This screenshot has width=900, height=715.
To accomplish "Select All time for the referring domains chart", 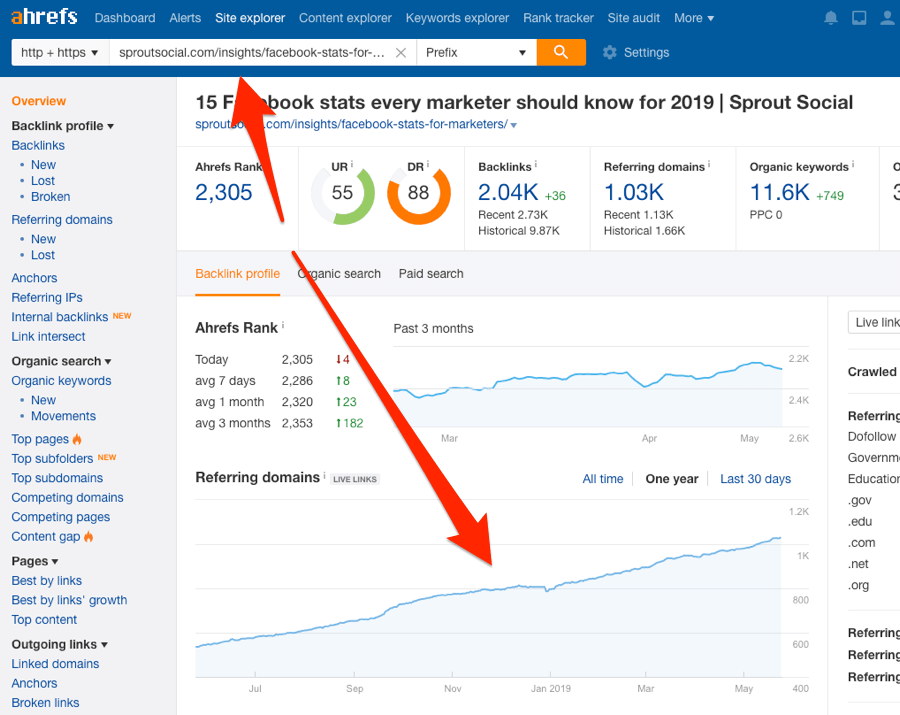I will [x=603, y=479].
